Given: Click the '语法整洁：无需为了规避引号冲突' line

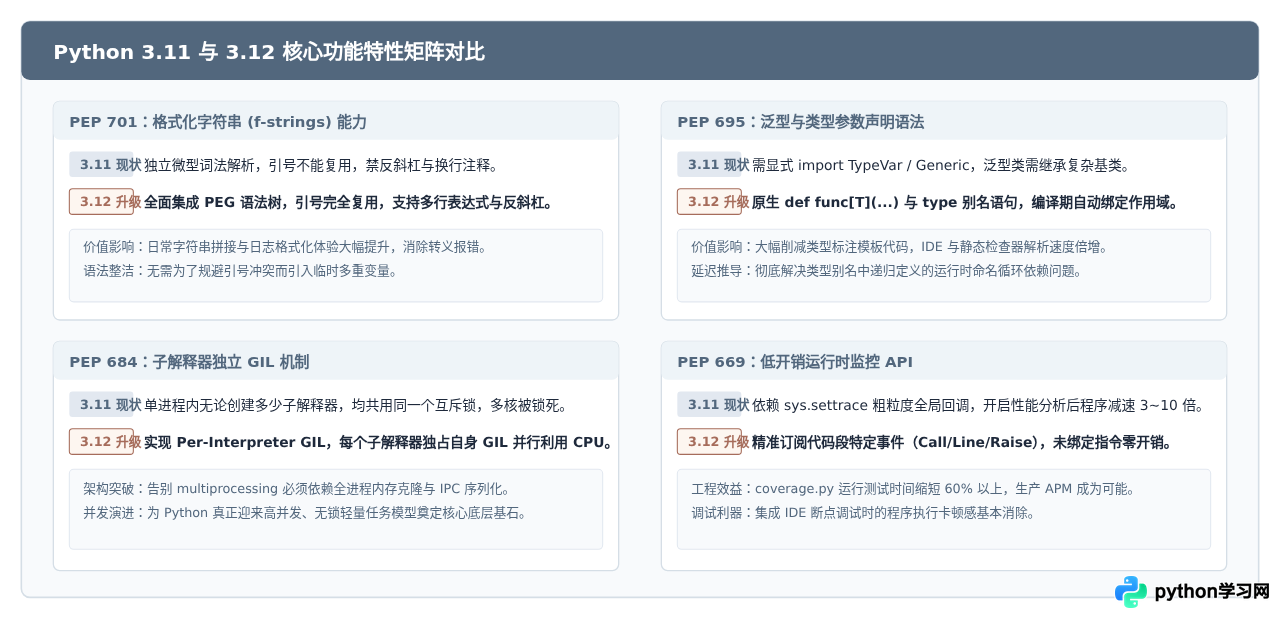Looking at the screenshot, I should tap(240, 270).
